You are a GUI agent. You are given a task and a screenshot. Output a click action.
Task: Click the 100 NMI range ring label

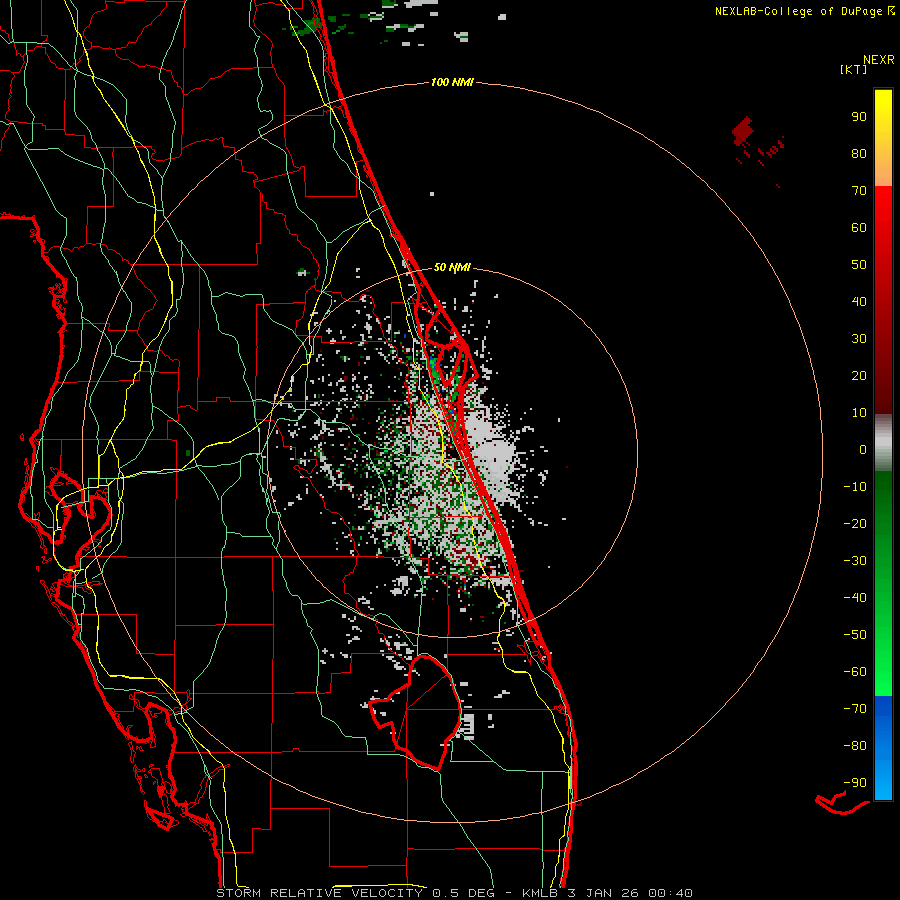pyautogui.click(x=452, y=82)
